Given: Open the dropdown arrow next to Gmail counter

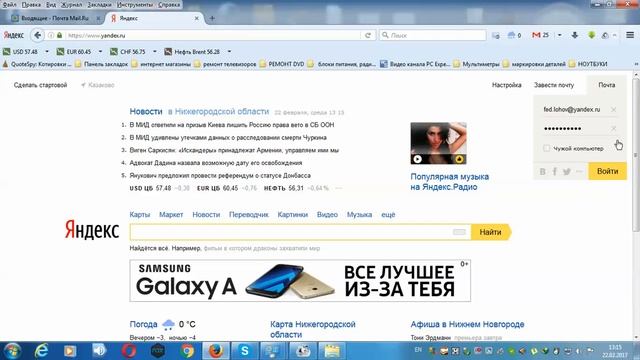Looking at the screenshot, I should pyautogui.click(x=560, y=35).
